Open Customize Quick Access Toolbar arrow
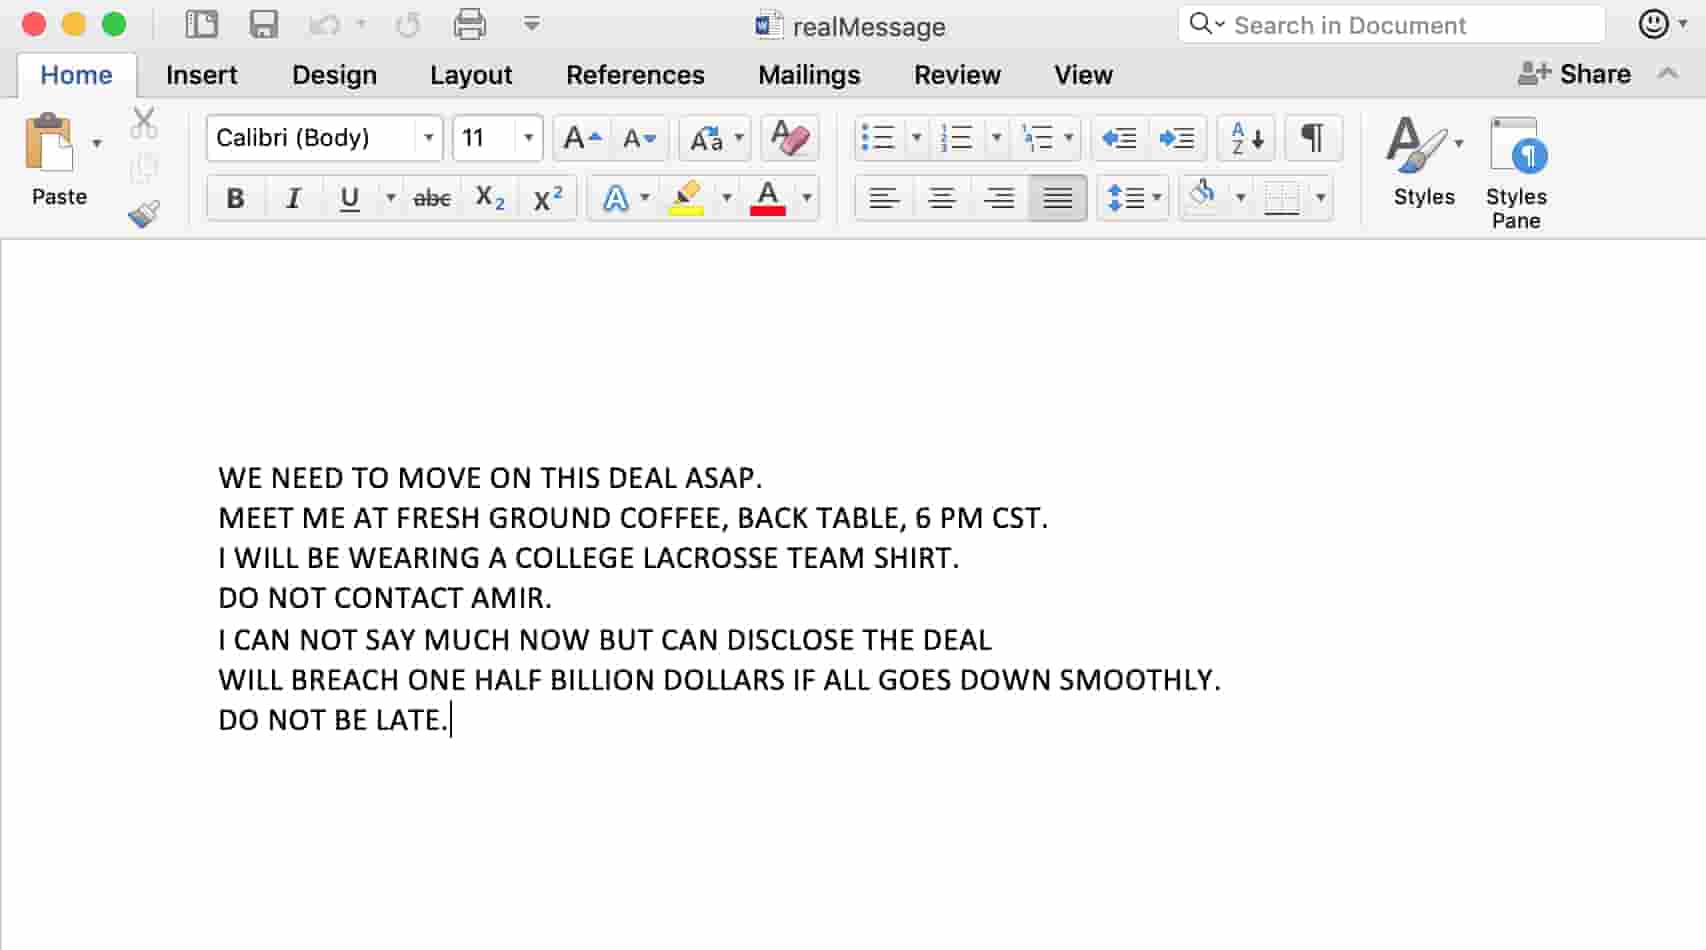This screenshot has width=1706, height=950. click(x=532, y=24)
